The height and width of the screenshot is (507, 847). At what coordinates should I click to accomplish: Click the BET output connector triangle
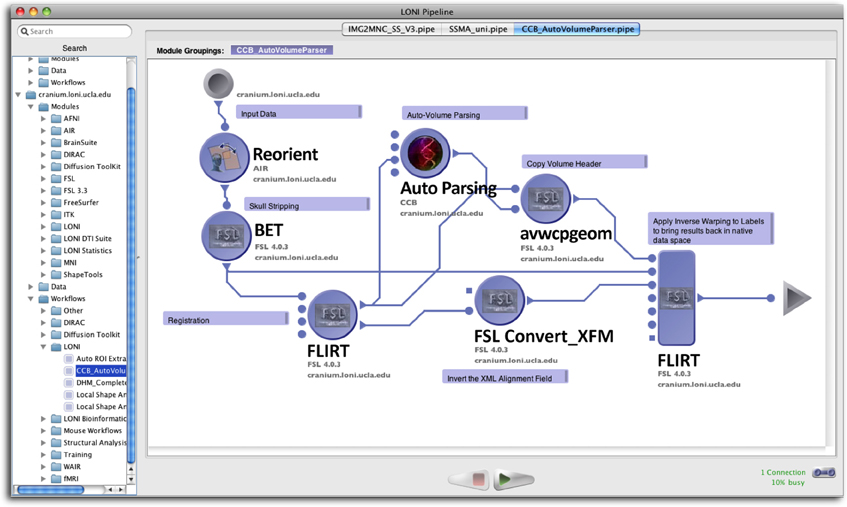[x=226, y=267]
